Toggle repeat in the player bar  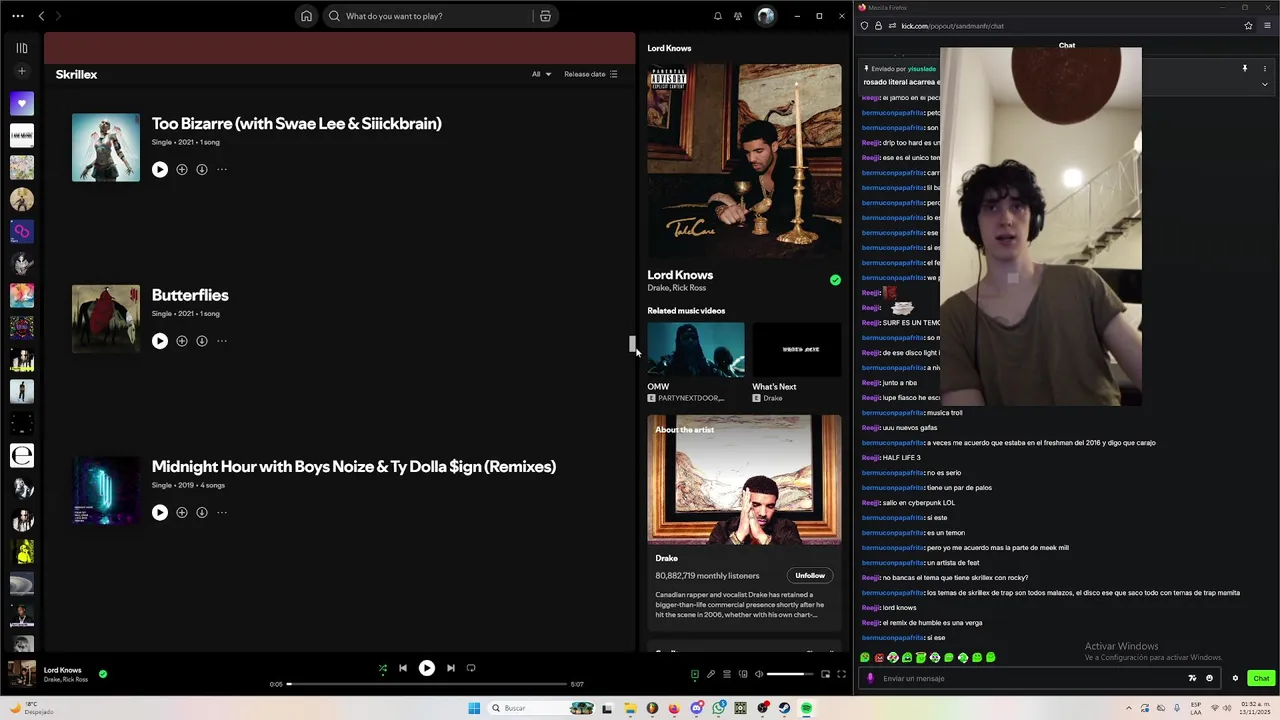pos(471,668)
